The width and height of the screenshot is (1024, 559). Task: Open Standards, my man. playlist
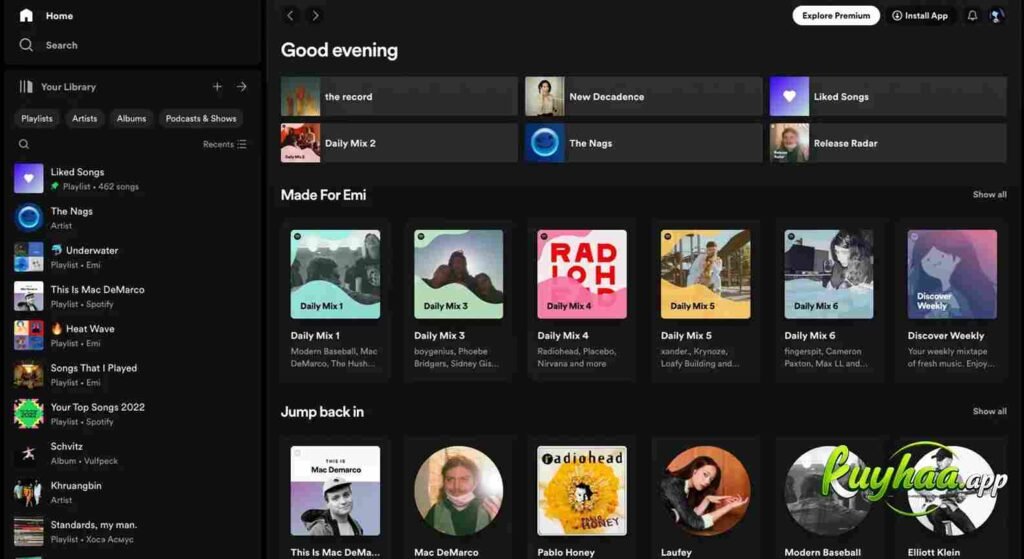[x=131, y=532]
